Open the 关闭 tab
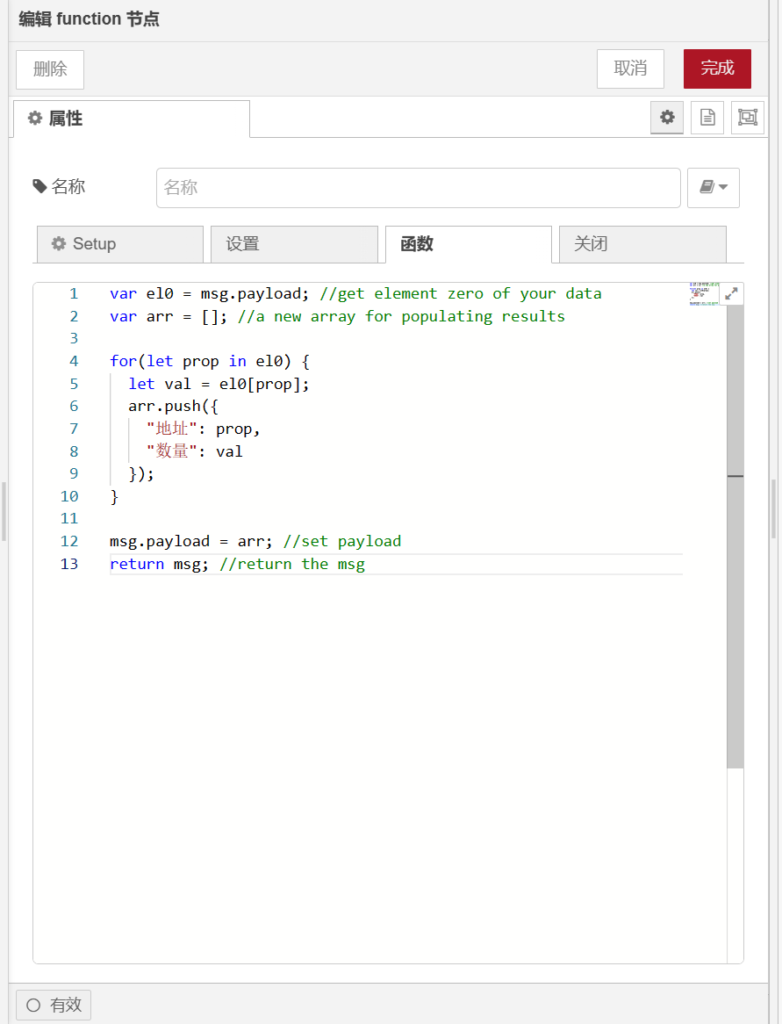The image size is (782, 1024). [x=642, y=244]
